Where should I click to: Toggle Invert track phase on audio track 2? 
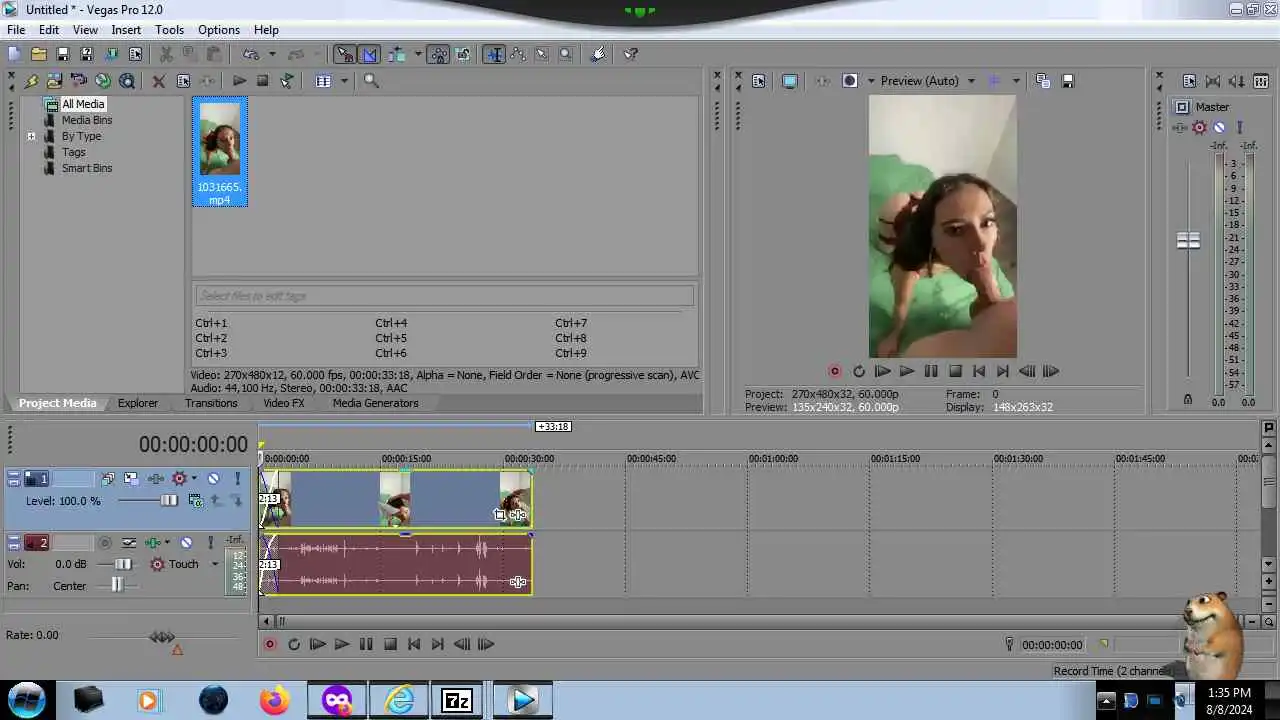click(x=129, y=542)
